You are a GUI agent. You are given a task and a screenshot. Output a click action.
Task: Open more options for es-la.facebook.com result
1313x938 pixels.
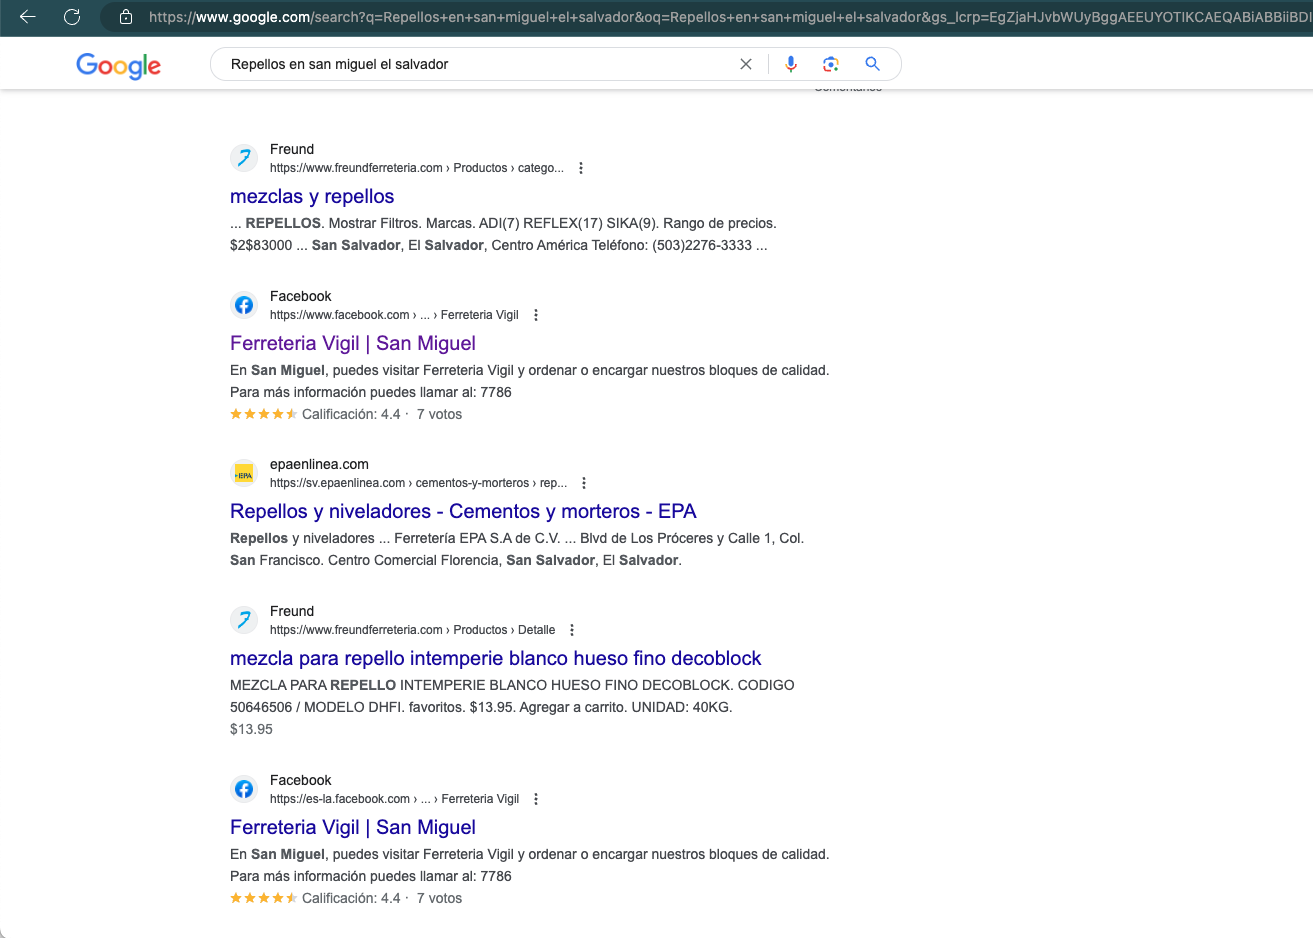pos(536,799)
